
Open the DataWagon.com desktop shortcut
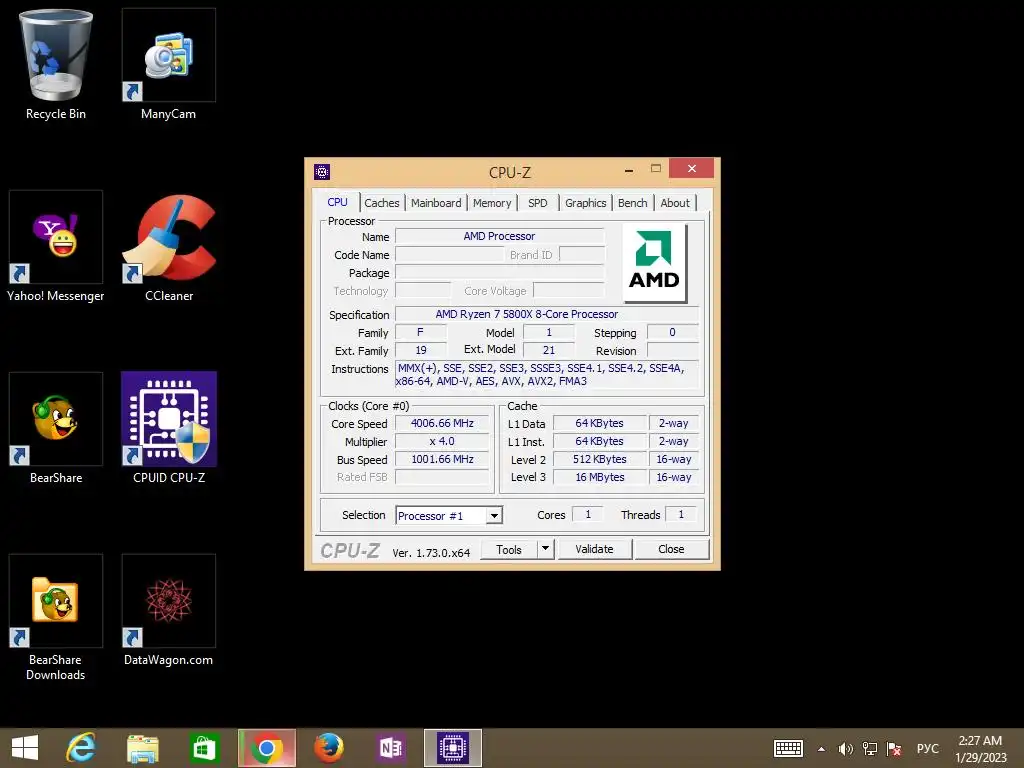coord(168,610)
